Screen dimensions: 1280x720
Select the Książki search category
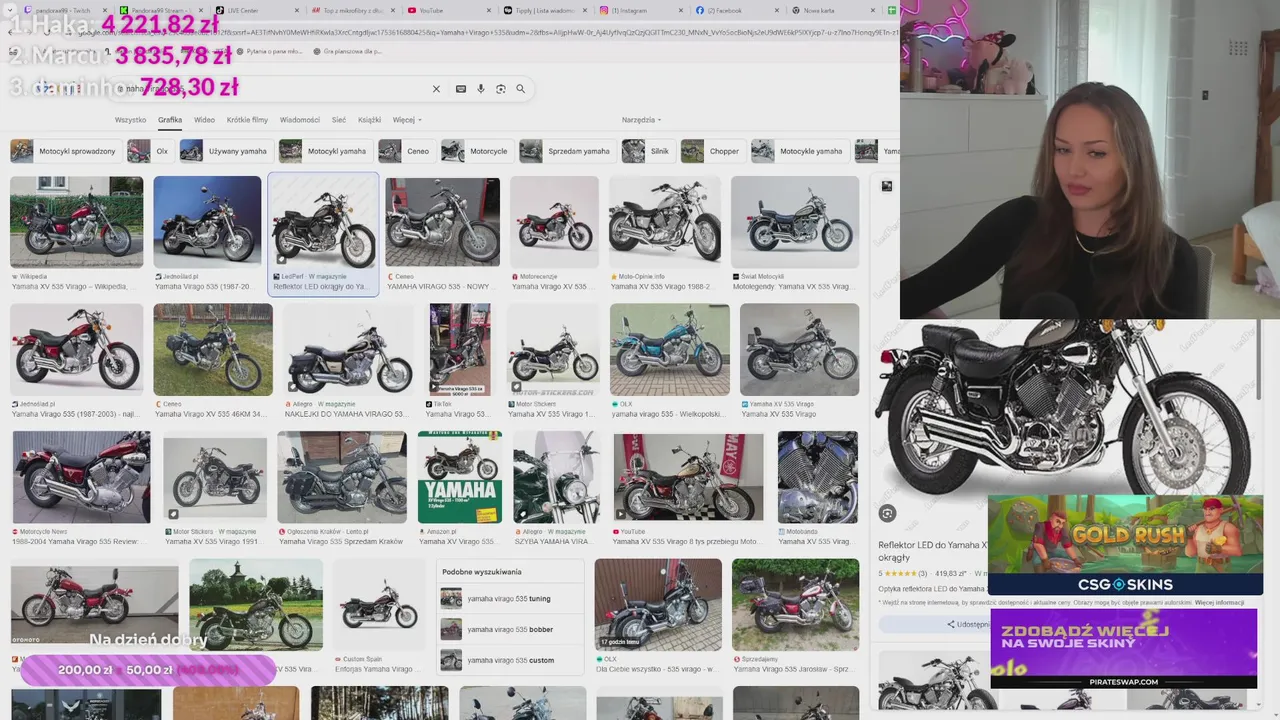[x=369, y=120]
